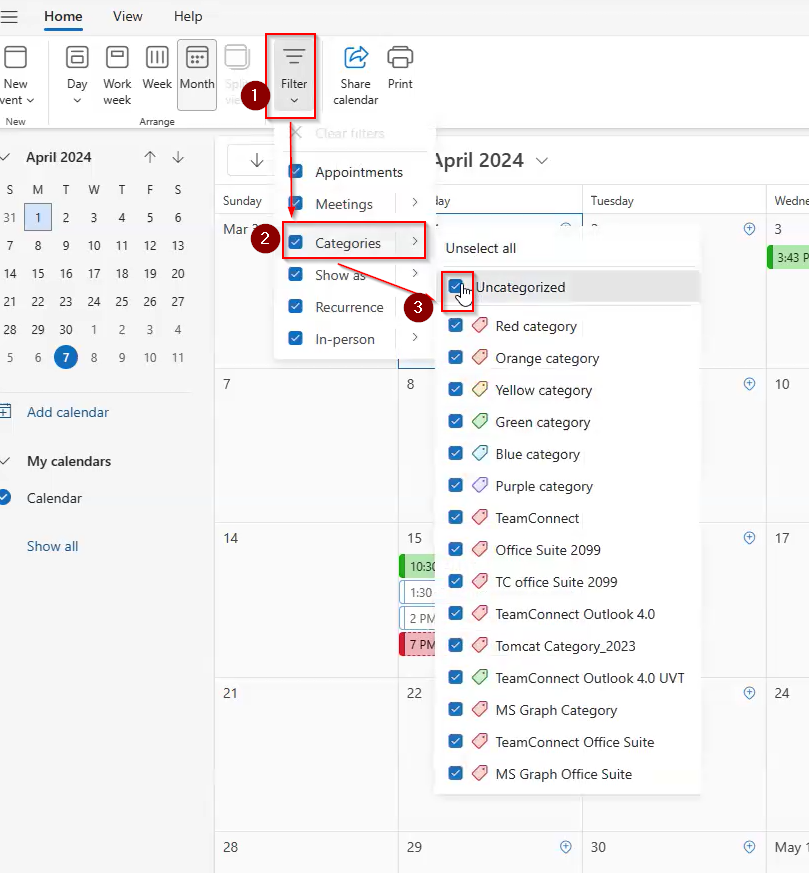Select today, the 7th, in mini calendar
The height and width of the screenshot is (873, 809).
point(66,357)
